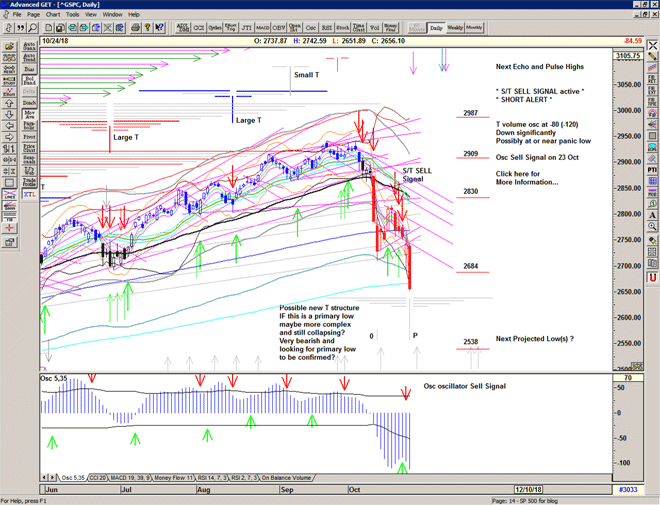Screen dimensions: 660x505
Task: Expand the Window menu
Action: point(112,15)
